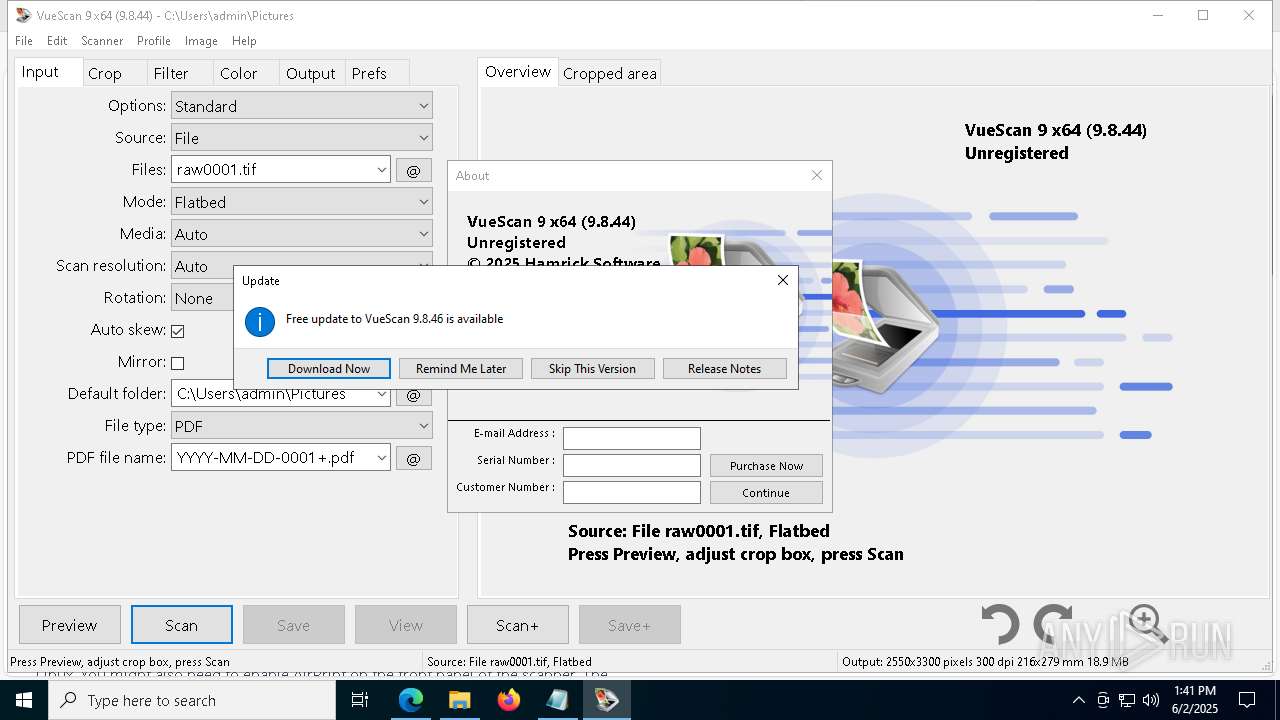Image resolution: width=1280 pixels, height=720 pixels.
Task: Open the Mode dropdown showing Flatbed
Action: pos(302,202)
